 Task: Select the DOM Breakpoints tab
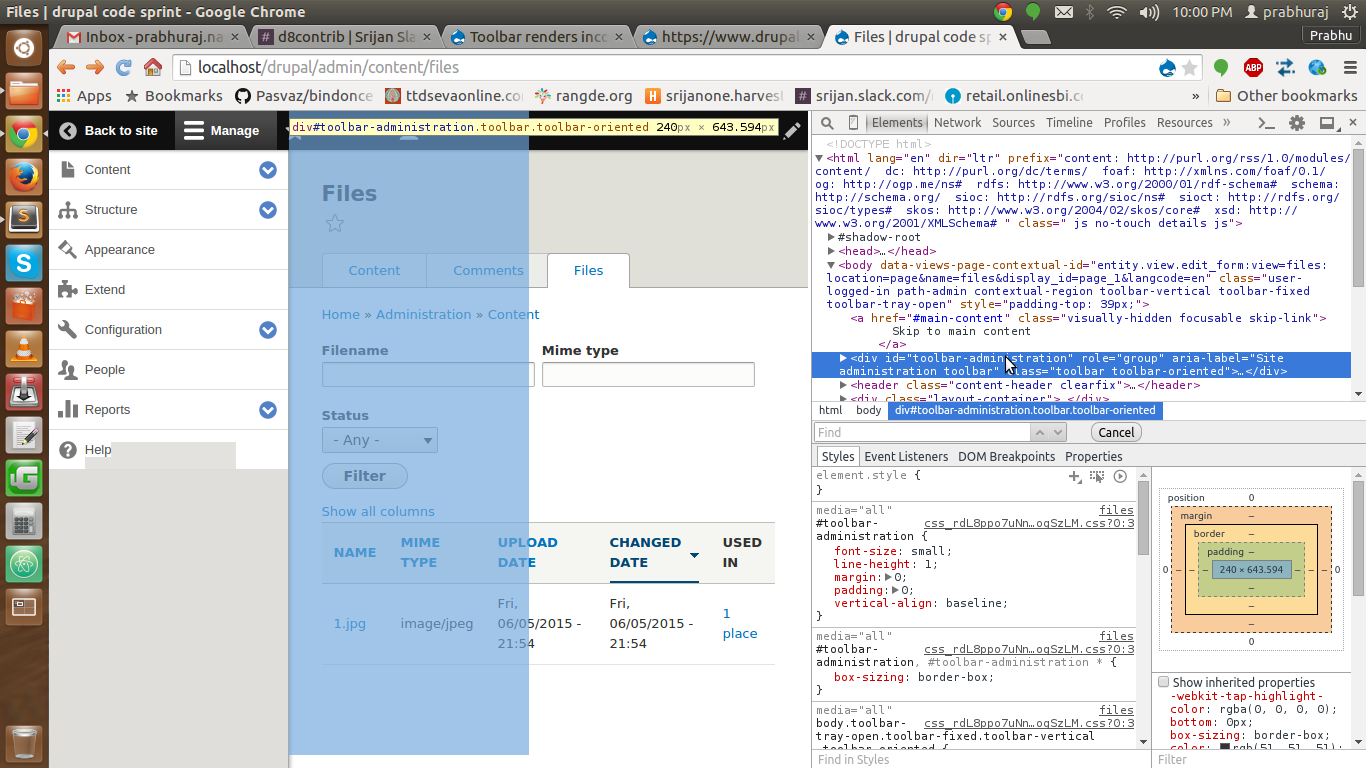pyautogui.click(x=1006, y=456)
